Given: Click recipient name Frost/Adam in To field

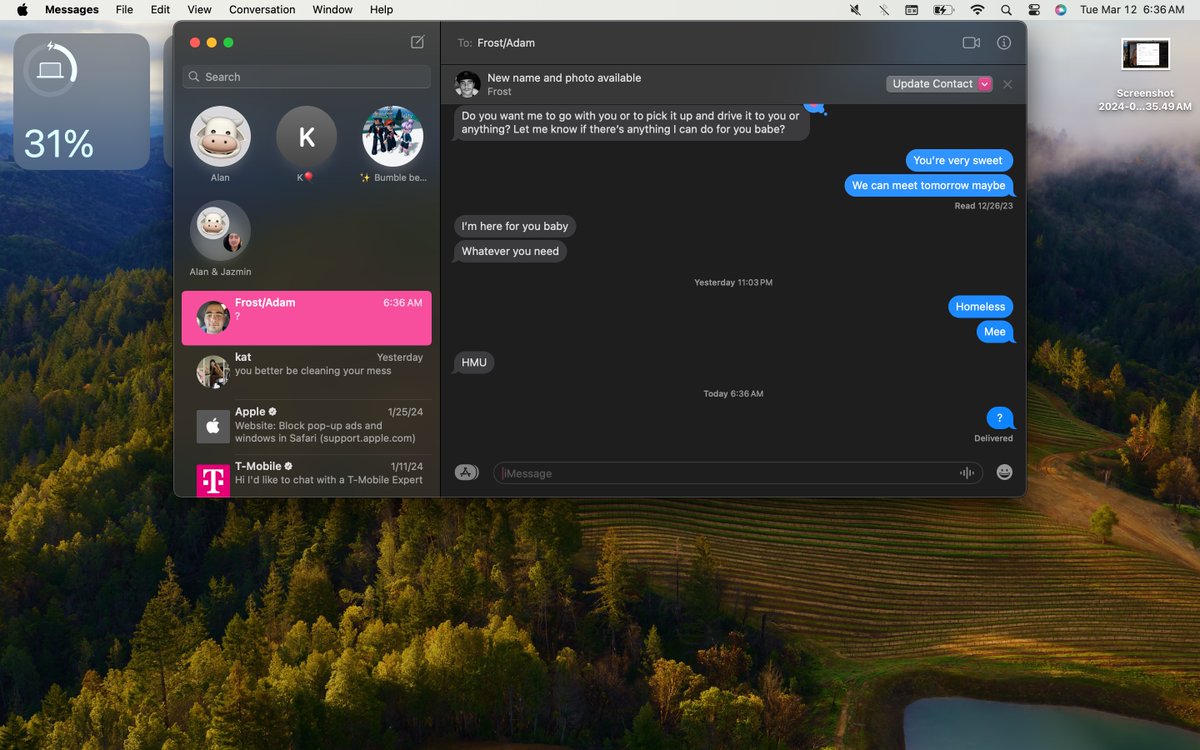Looking at the screenshot, I should tap(506, 43).
